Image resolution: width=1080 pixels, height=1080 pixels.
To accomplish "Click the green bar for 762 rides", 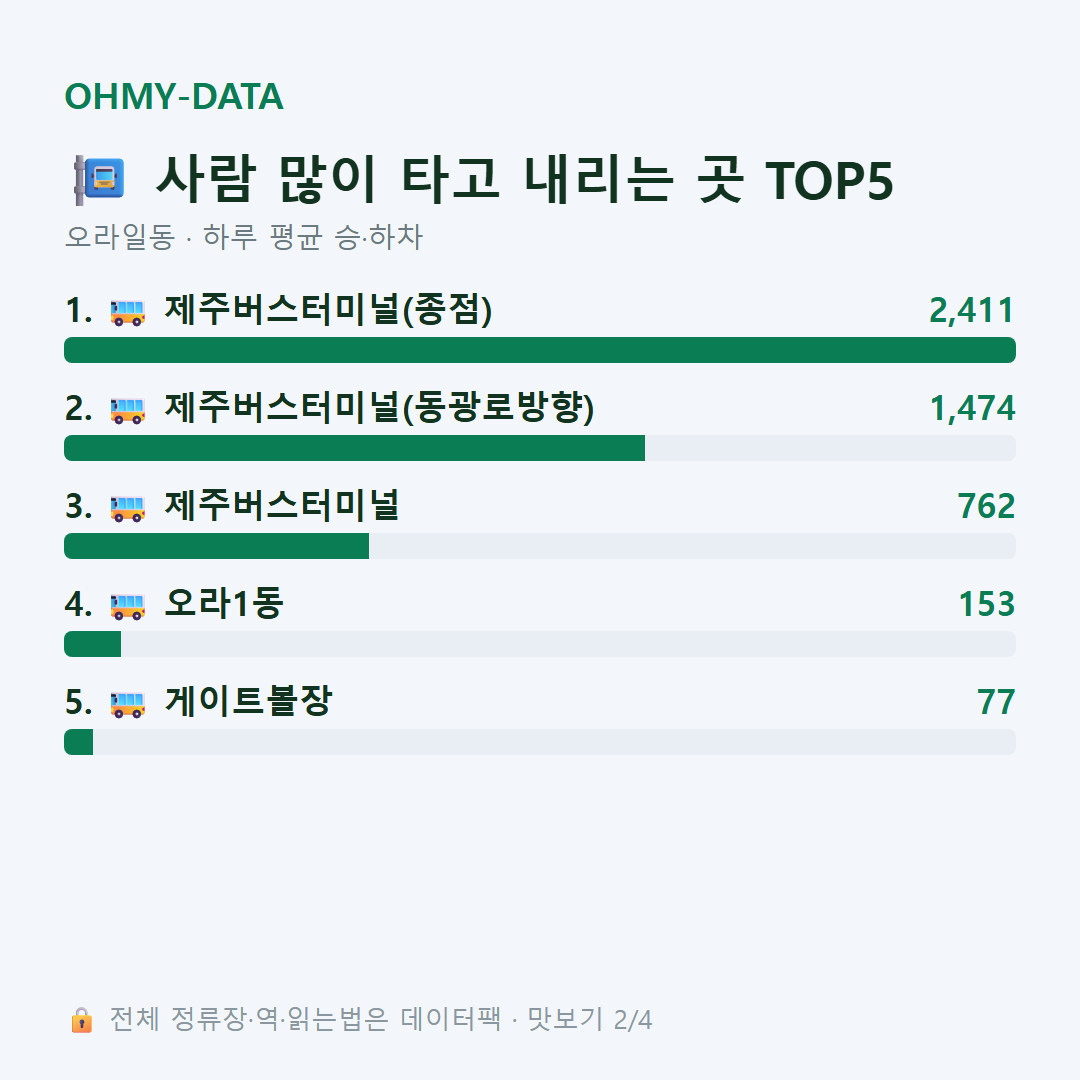I will click(x=216, y=546).
